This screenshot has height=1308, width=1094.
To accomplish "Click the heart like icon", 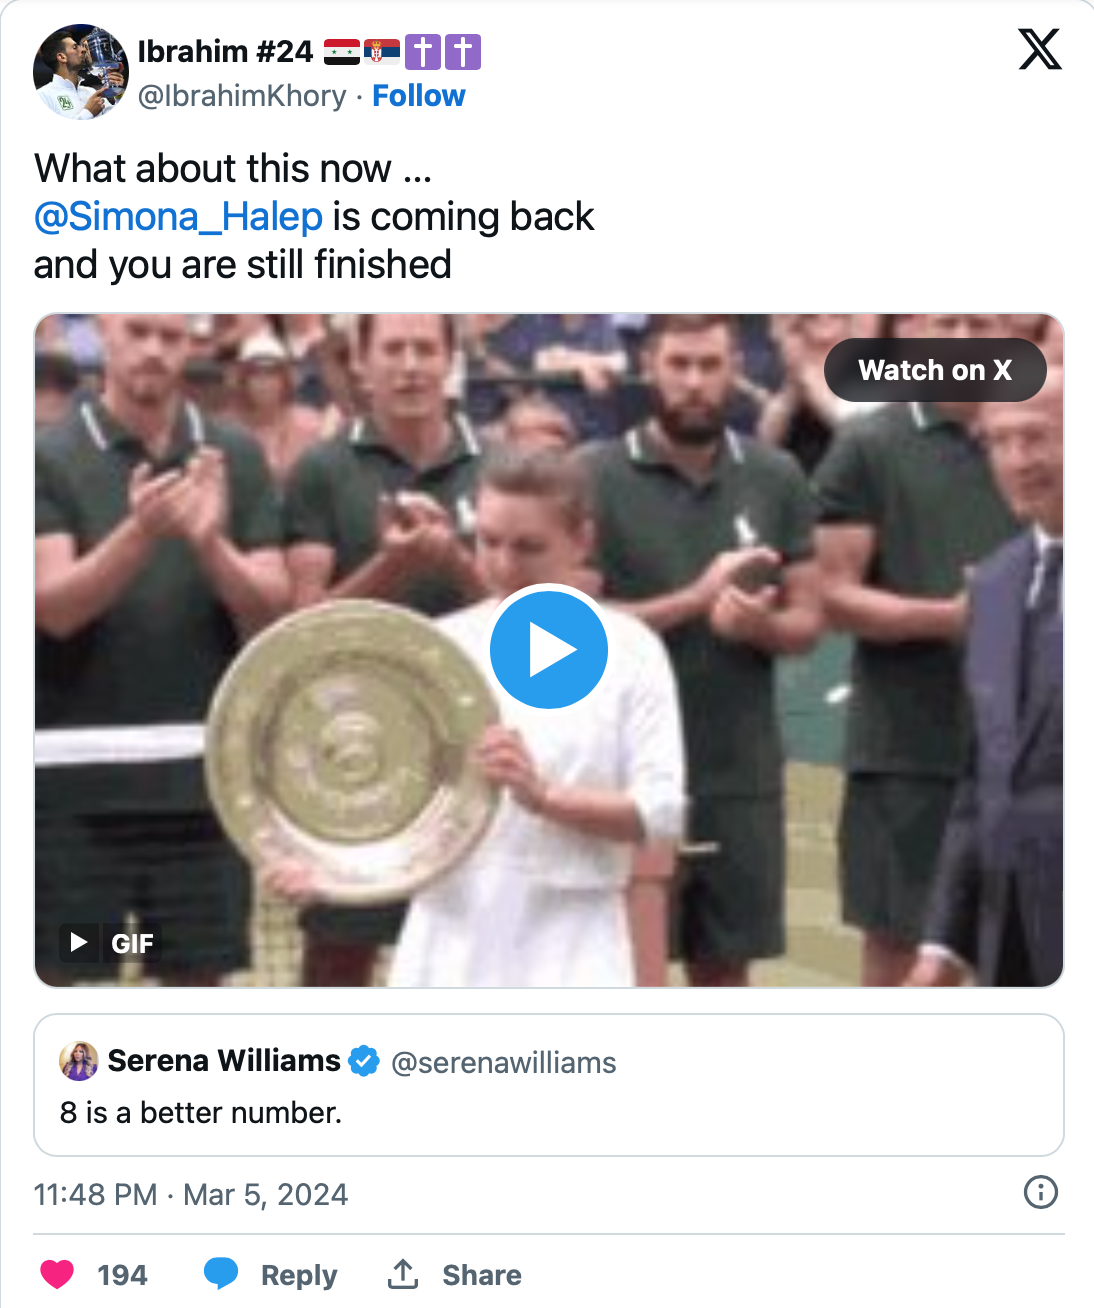I will click(57, 1274).
